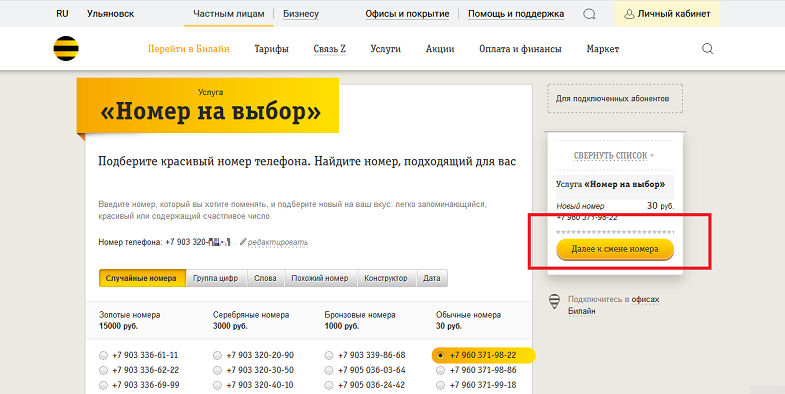Switch to the Дата tab

coord(432,278)
